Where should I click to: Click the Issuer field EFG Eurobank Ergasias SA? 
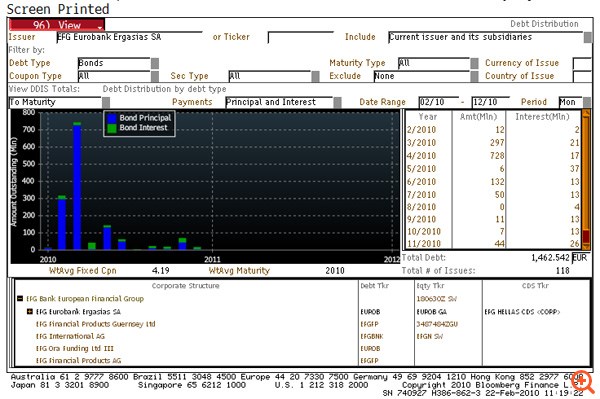tap(129, 37)
